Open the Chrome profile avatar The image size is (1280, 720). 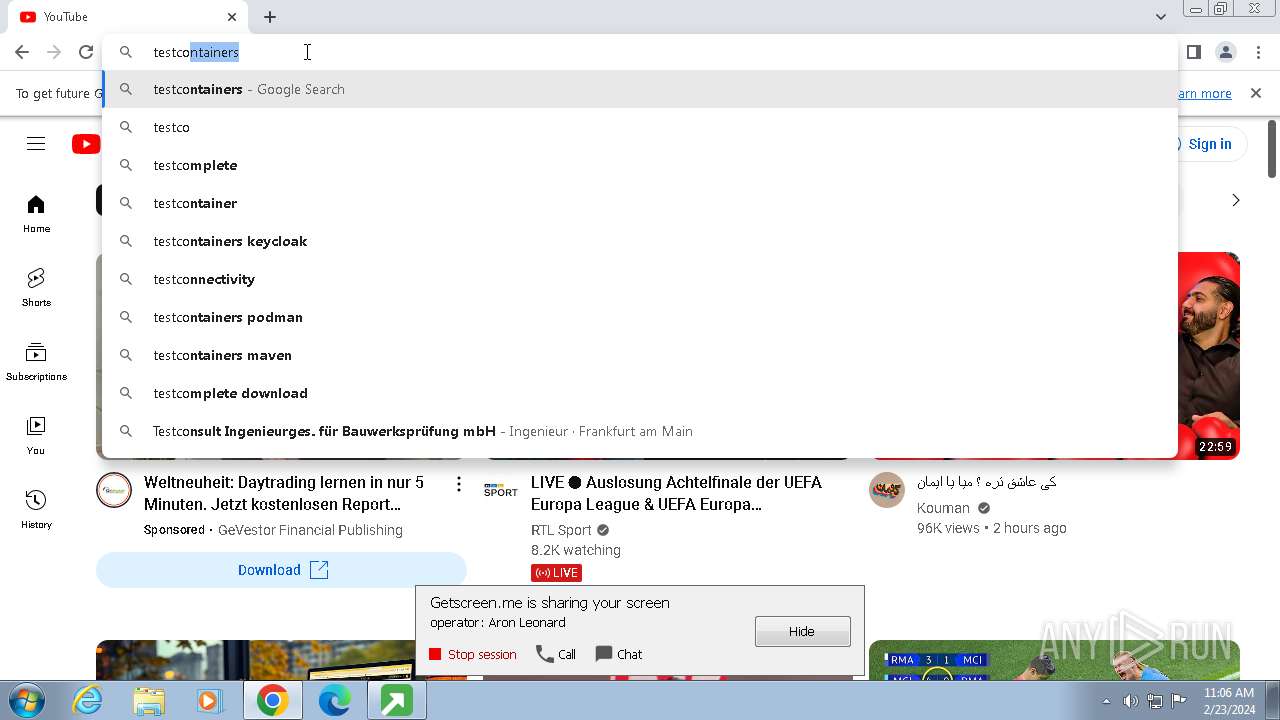tap(1225, 52)
